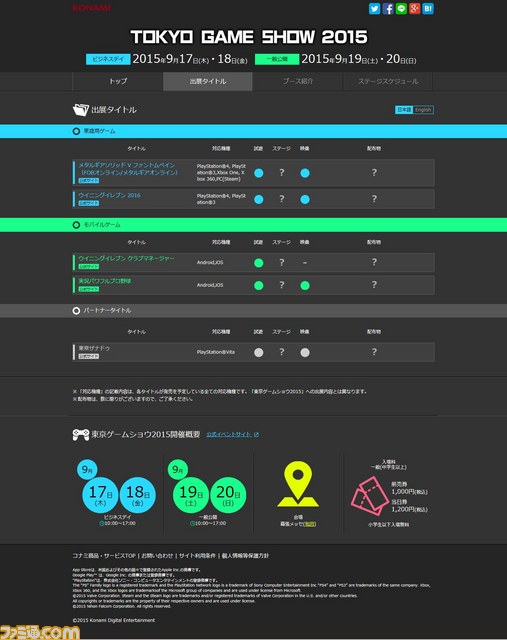The image size is (507, 640).
Task: Bookmark with the Hatena B! icon
Action: click(x=428, y=9)
